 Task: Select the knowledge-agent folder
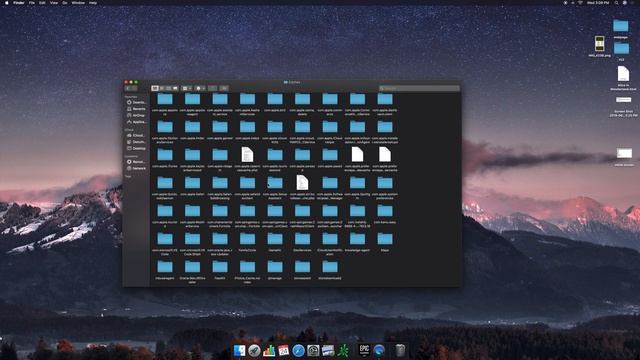coord(357,239)
